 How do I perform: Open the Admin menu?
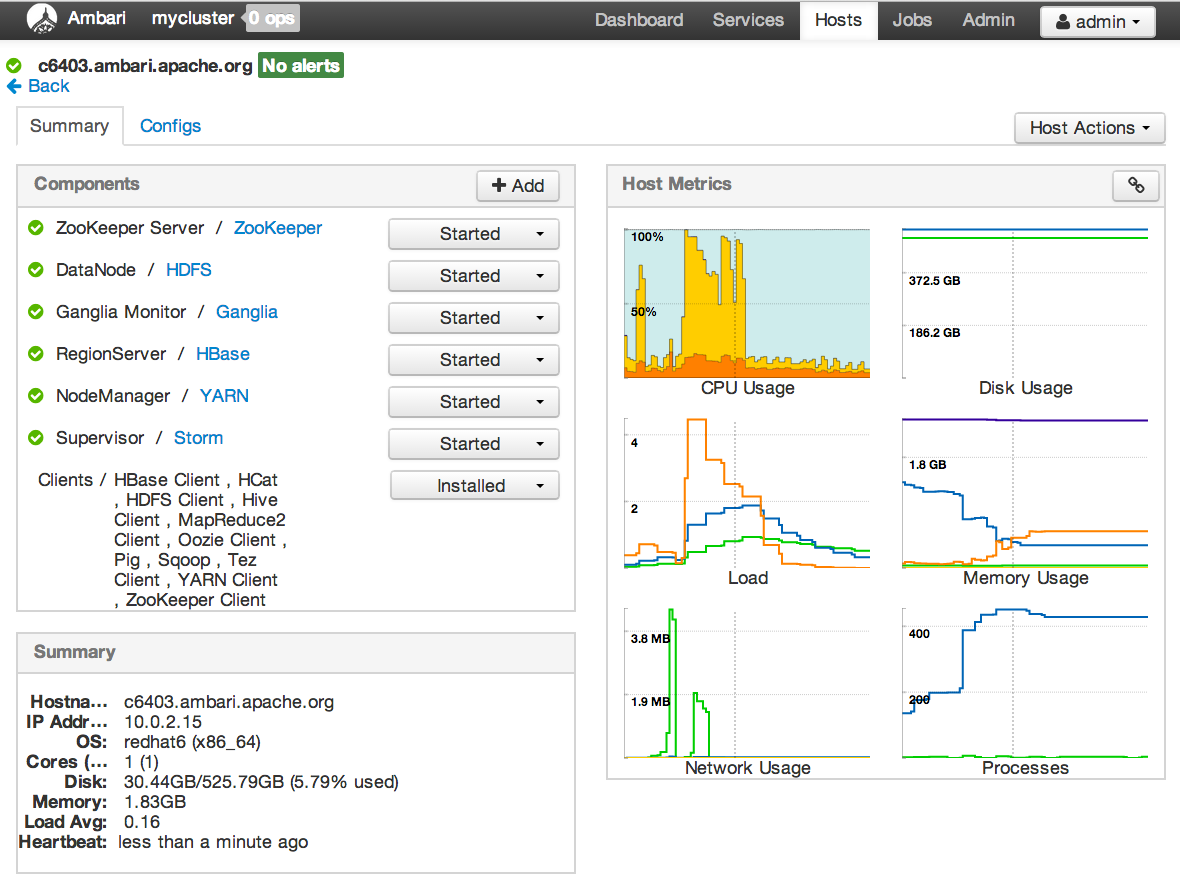(988, 20)
